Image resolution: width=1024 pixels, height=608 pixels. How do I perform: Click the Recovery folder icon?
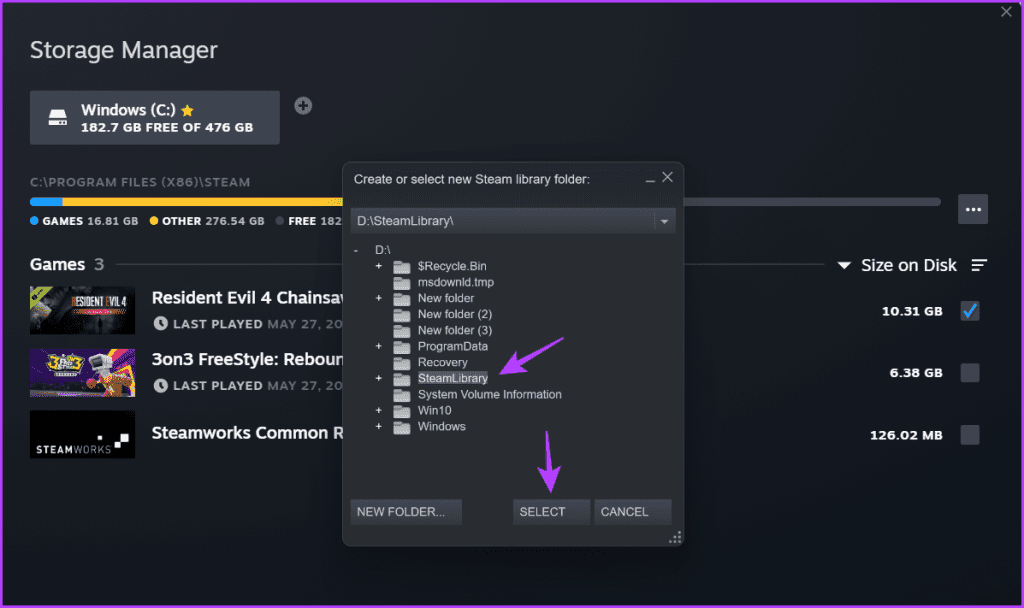[x=402, y=363]
